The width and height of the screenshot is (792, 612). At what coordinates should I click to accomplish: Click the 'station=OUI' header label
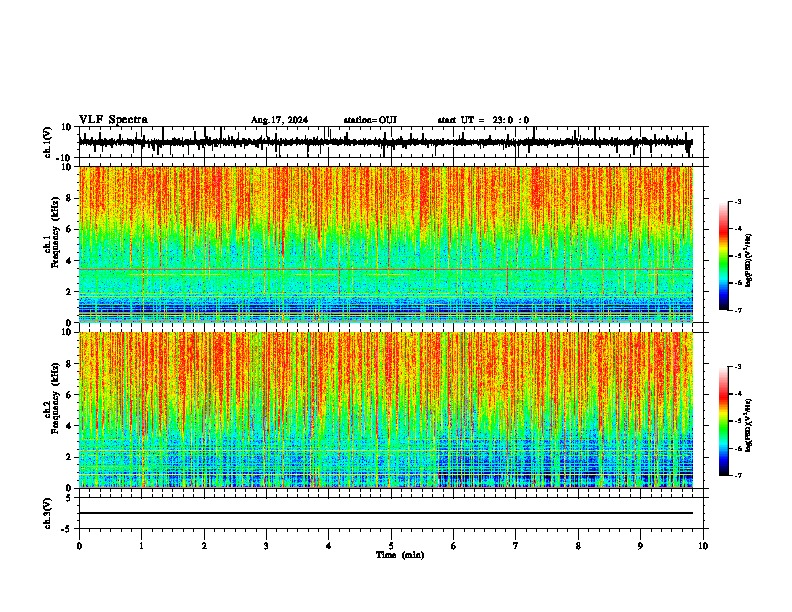click(370, 120)
